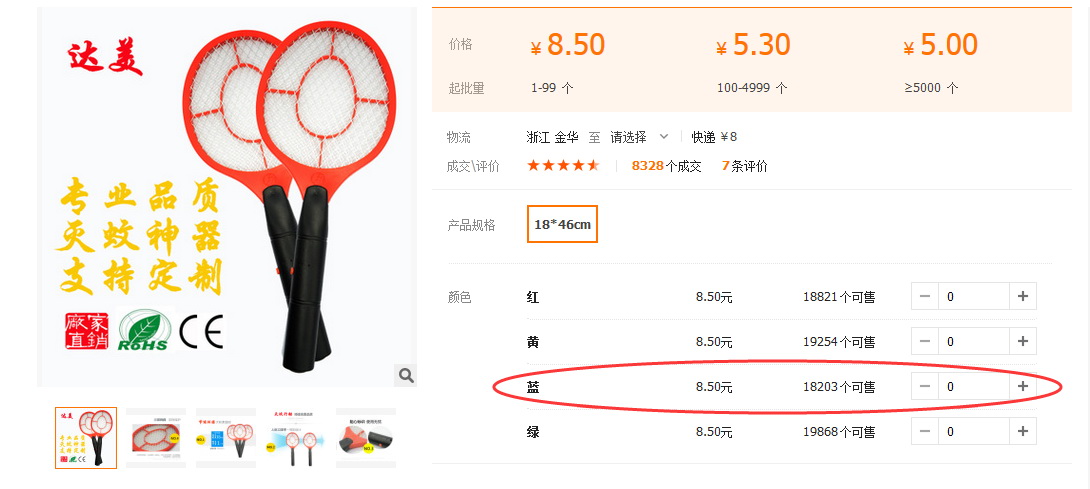Viewport: 1090px width, 489px height.
Task: Decrease quantity for blue (蓝) color
Action: click(925, 387)
